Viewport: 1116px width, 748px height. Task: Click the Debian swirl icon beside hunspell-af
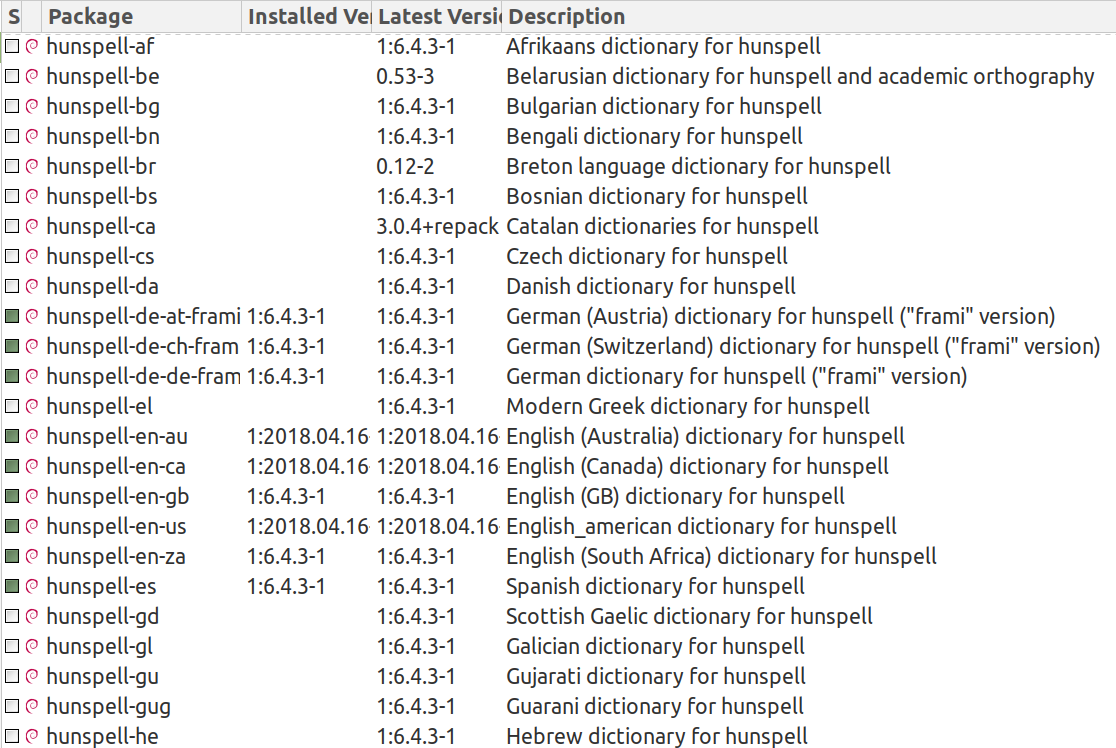coord(32,46)
